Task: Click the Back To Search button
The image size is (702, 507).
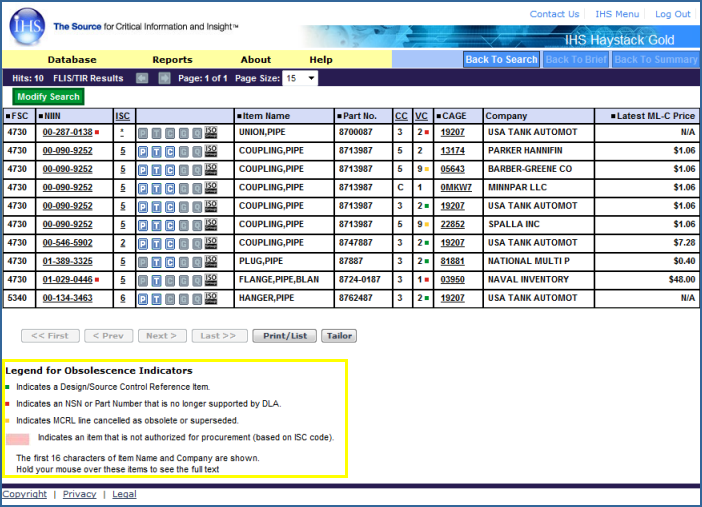Action: point(501,60)
